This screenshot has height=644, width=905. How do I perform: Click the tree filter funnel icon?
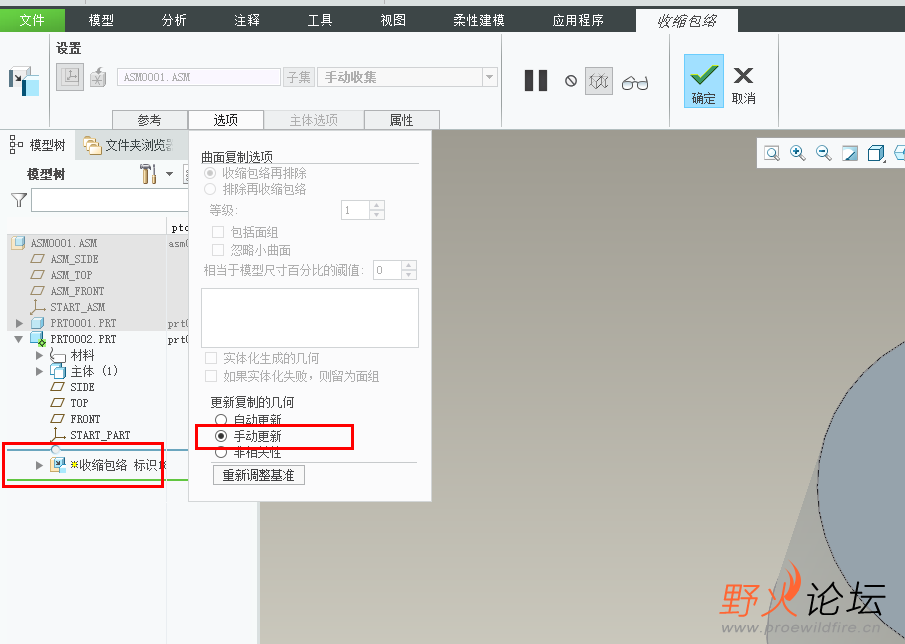tap(19, 200)
